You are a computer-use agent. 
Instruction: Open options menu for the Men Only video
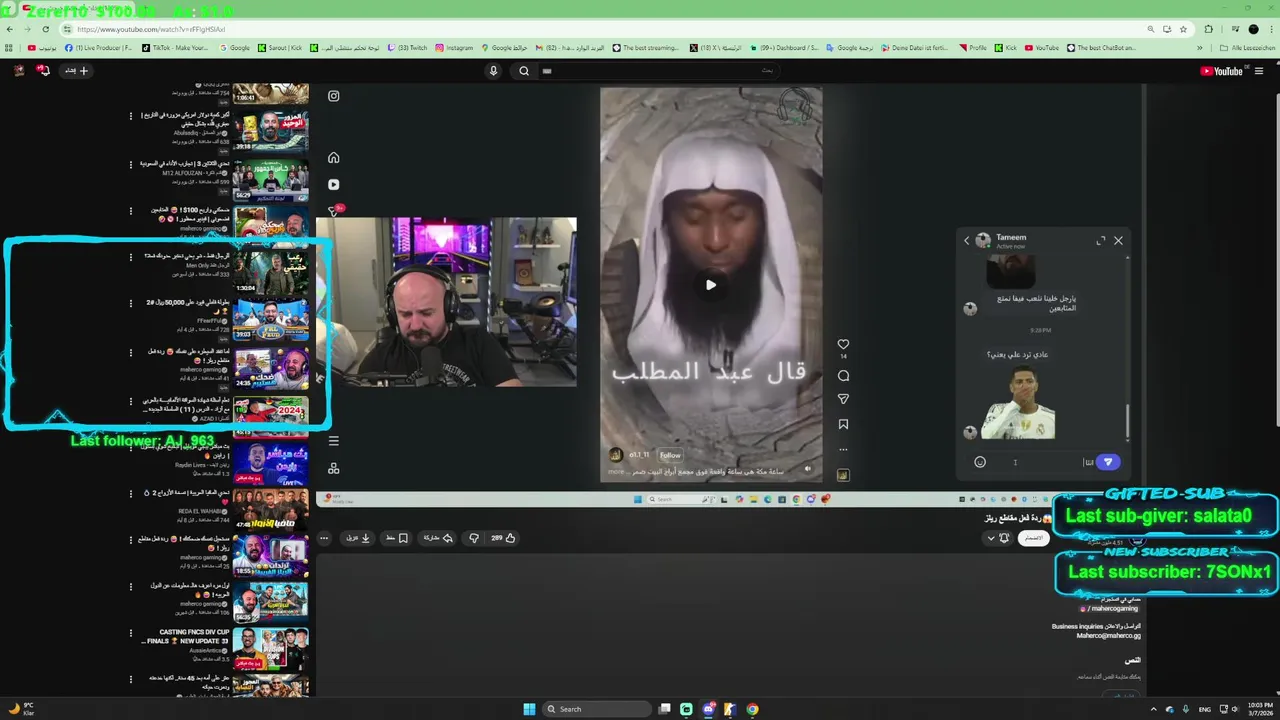pos(130,257)
